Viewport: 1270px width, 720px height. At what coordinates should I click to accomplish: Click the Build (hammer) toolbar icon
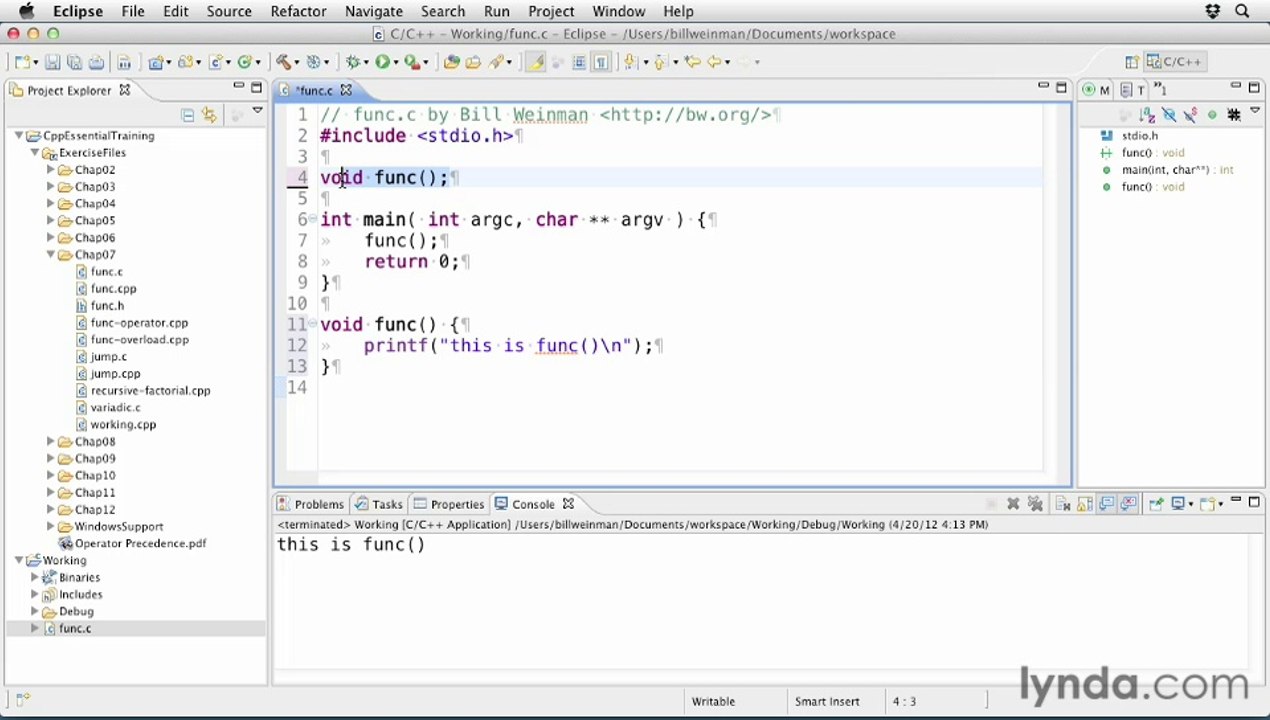click(x=283, y=62)
